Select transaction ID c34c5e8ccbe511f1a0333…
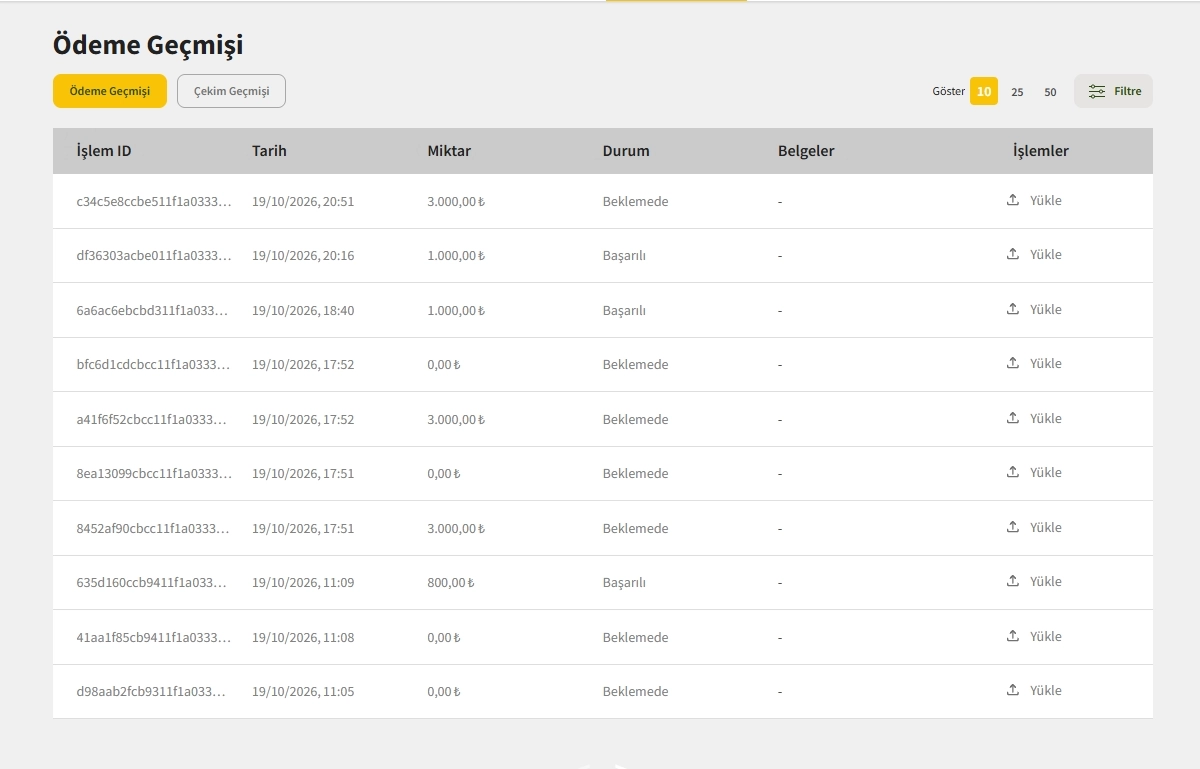Screen dimensions: 1200x769 (154, 201)
